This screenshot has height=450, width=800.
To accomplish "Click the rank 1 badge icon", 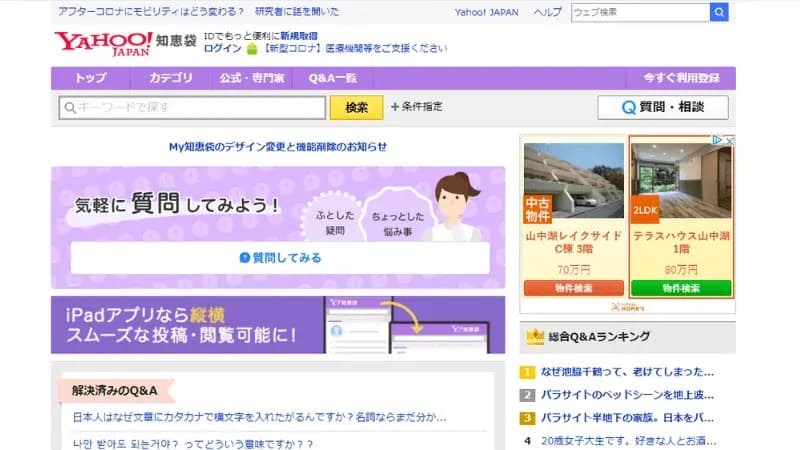I will 527,372.
